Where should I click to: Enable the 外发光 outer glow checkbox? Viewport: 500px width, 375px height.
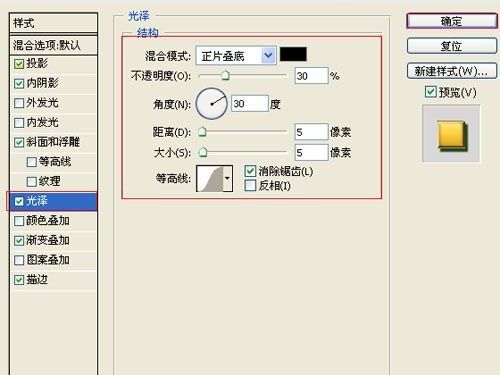(19, 103)
